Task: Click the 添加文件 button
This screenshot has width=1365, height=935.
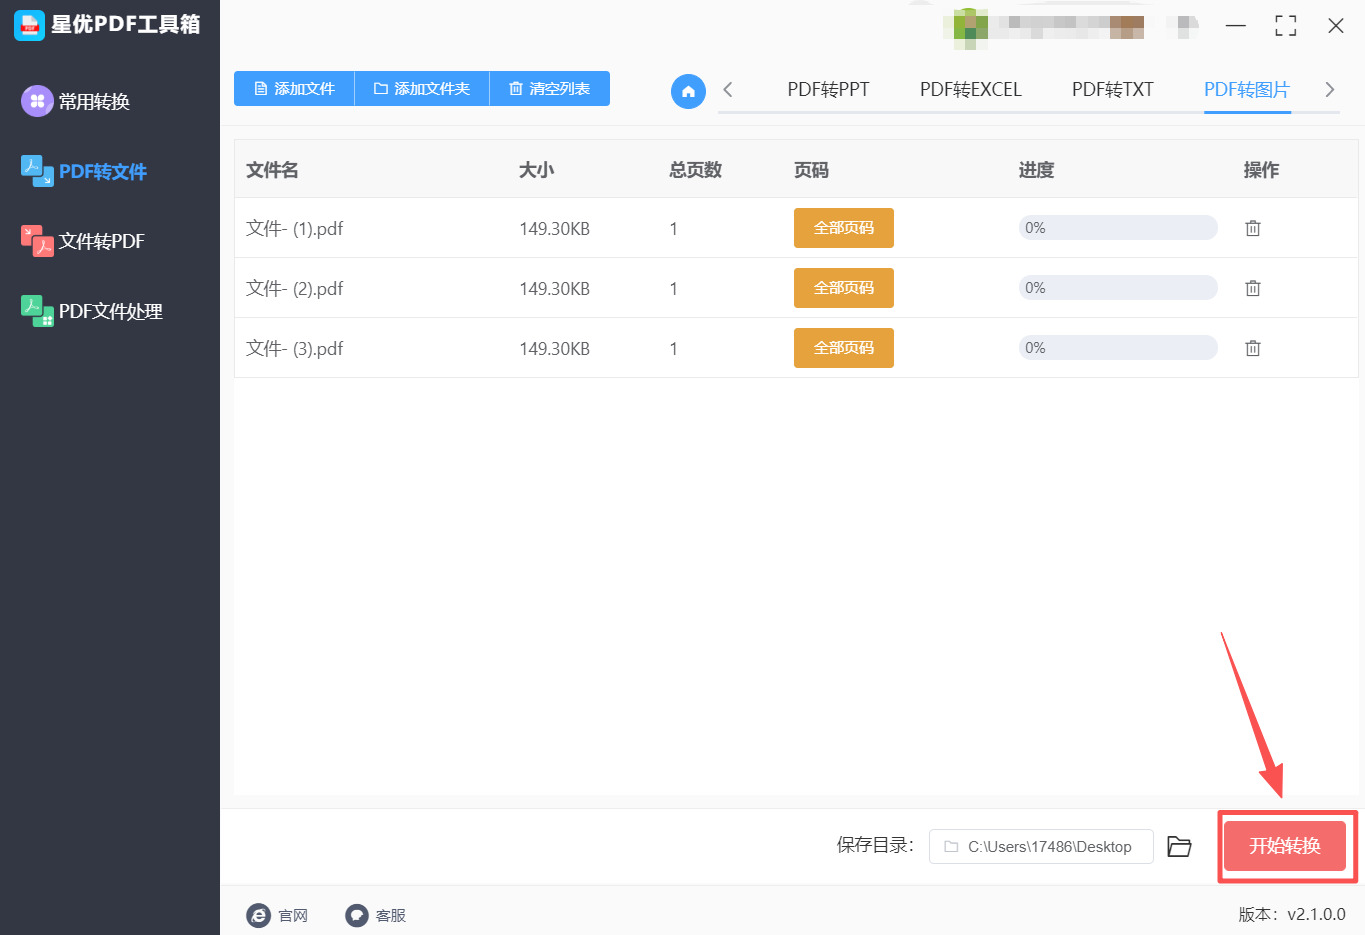Action: click(x=294, y=88)
